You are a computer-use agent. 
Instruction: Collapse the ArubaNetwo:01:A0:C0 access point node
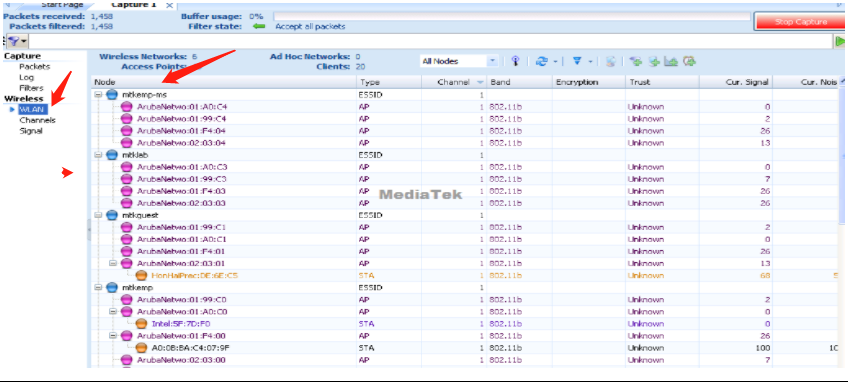[112, 312]
